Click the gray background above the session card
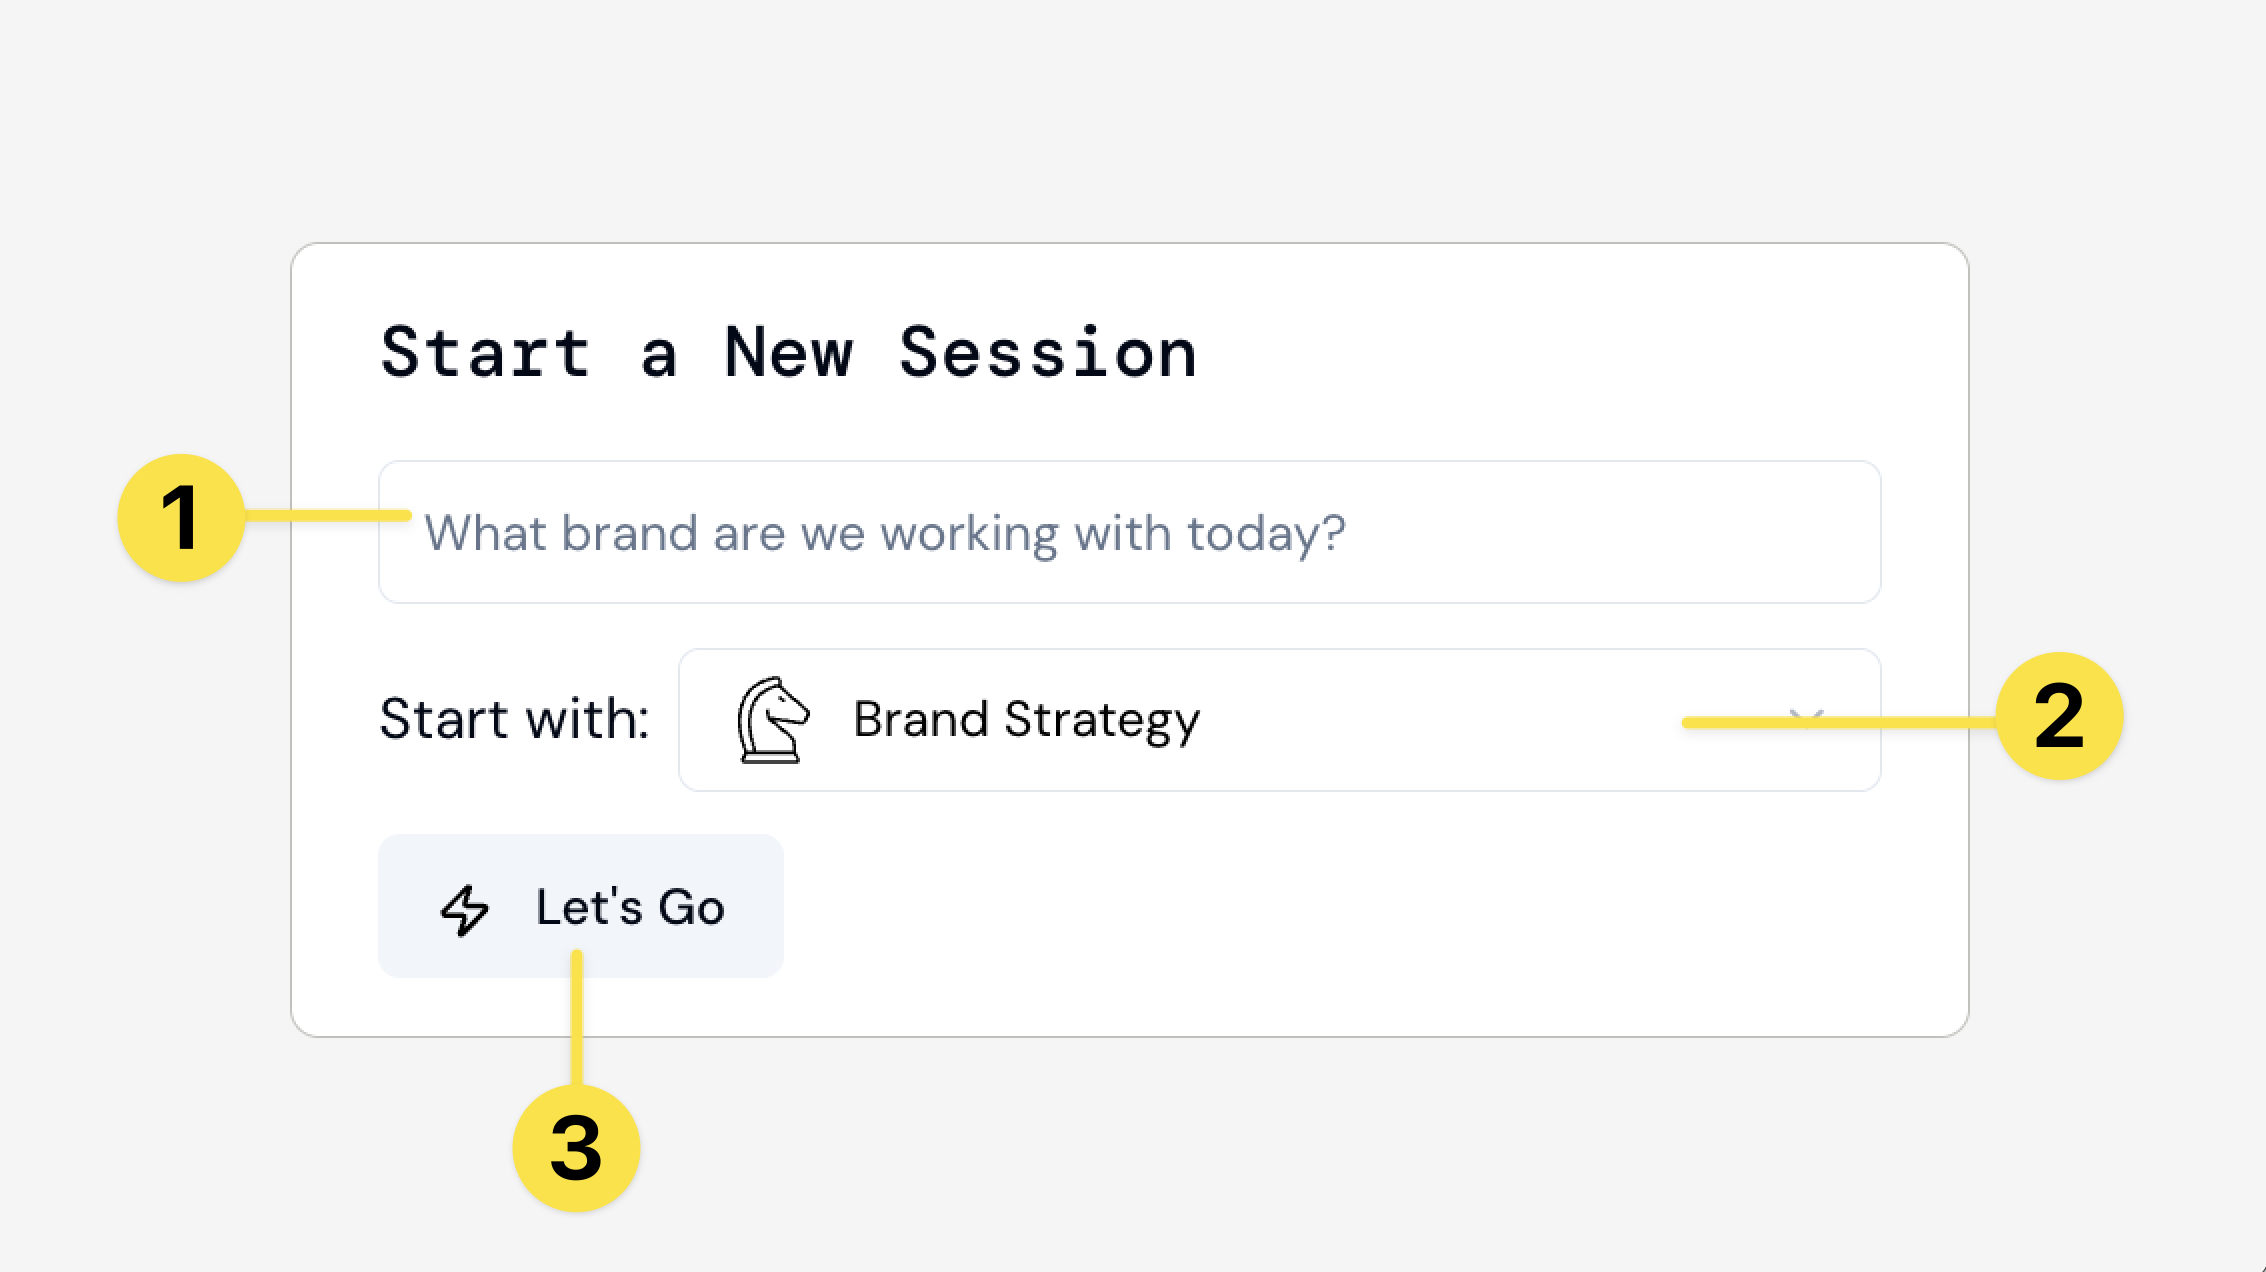This screenshot has height=1272, width=2266. 1130,120
